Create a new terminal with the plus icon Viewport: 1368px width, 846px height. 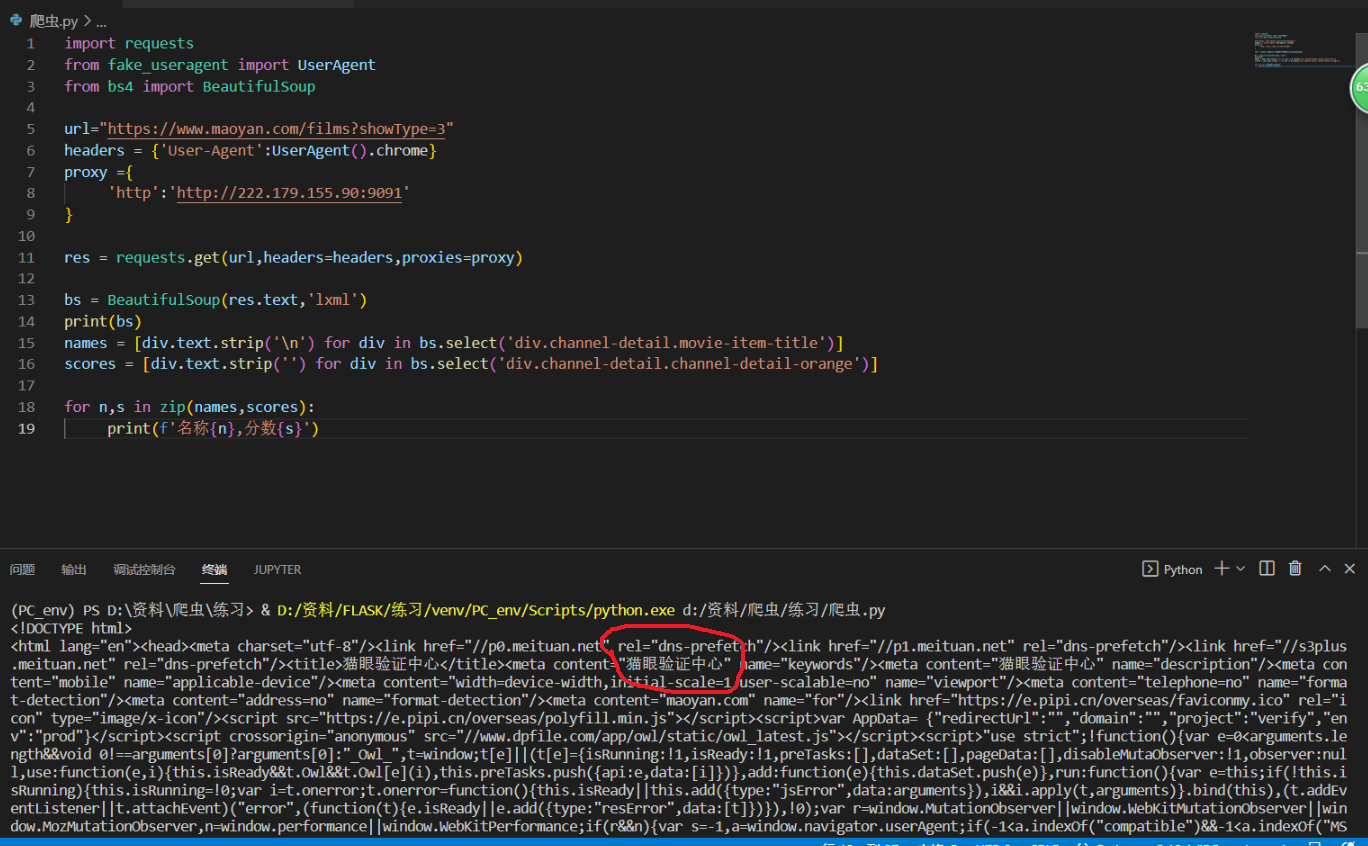(1221, 568)
